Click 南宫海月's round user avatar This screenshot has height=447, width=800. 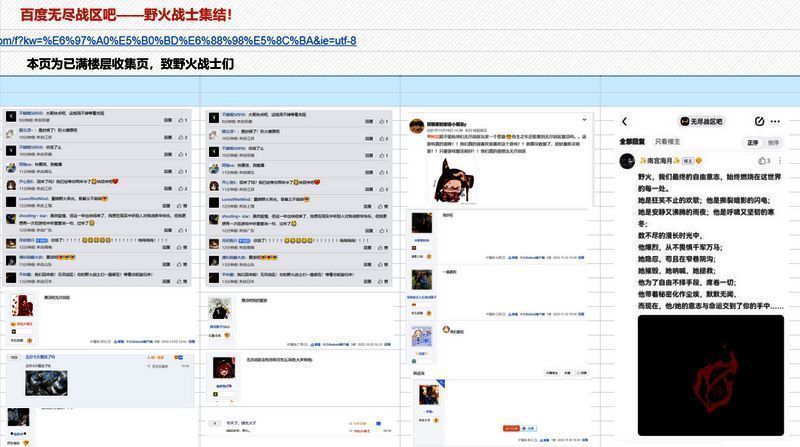pyautogui.click(x=627, y=160)
